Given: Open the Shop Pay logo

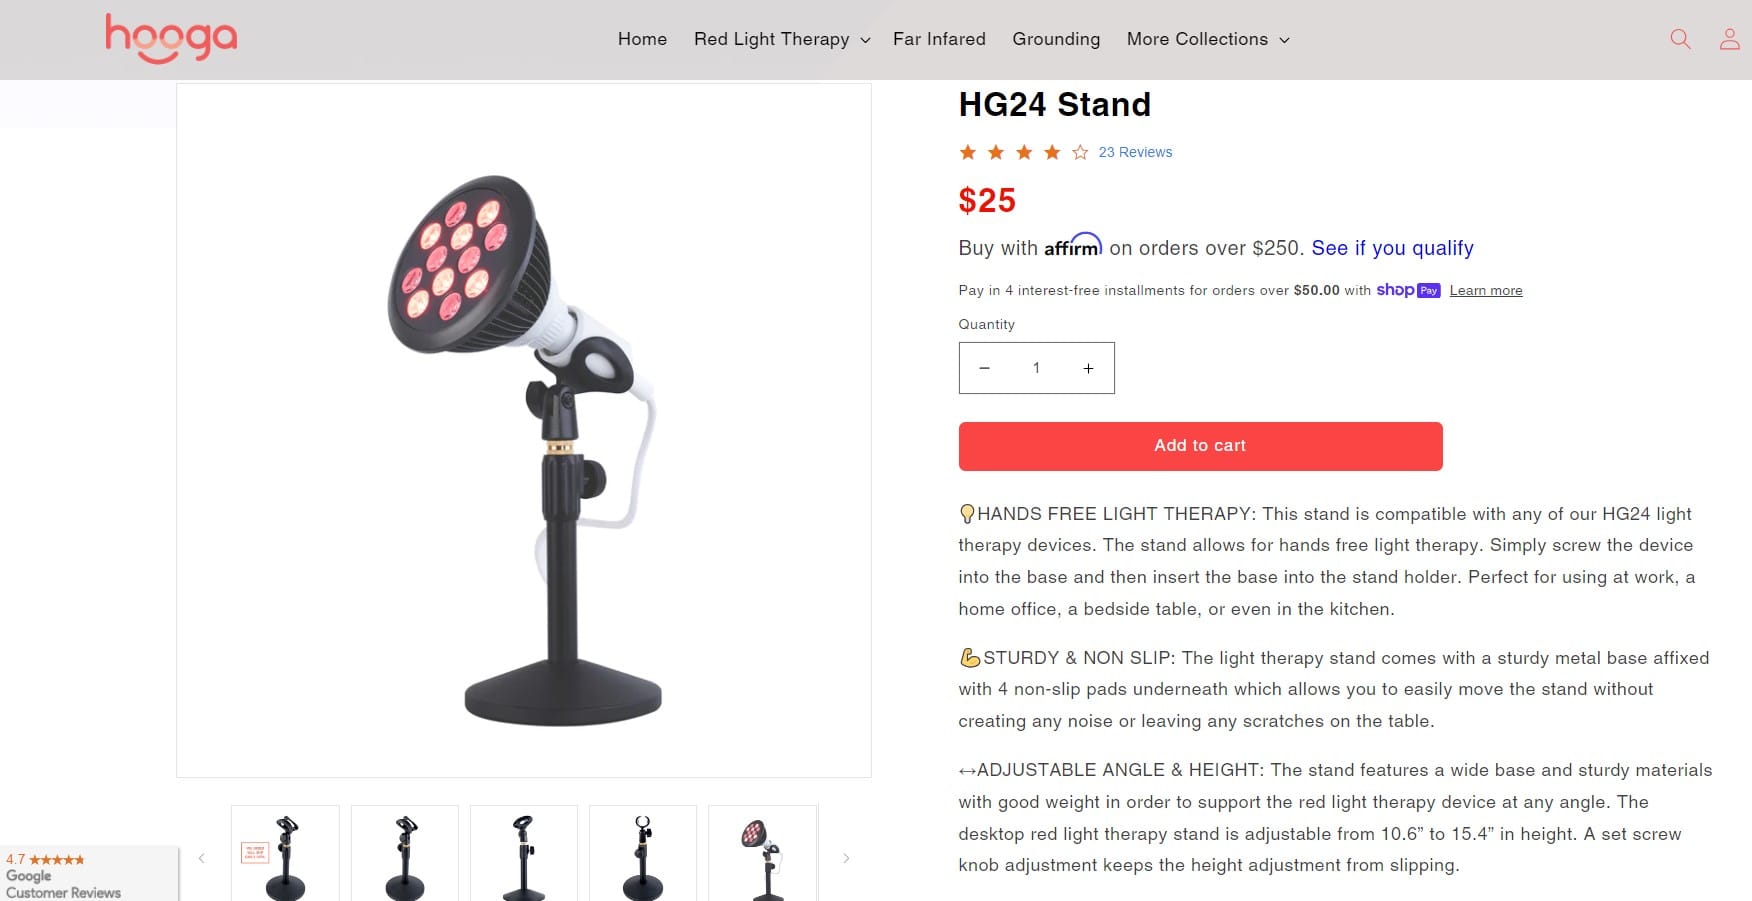Looking at the screenshot, I should pos(1408,290).
